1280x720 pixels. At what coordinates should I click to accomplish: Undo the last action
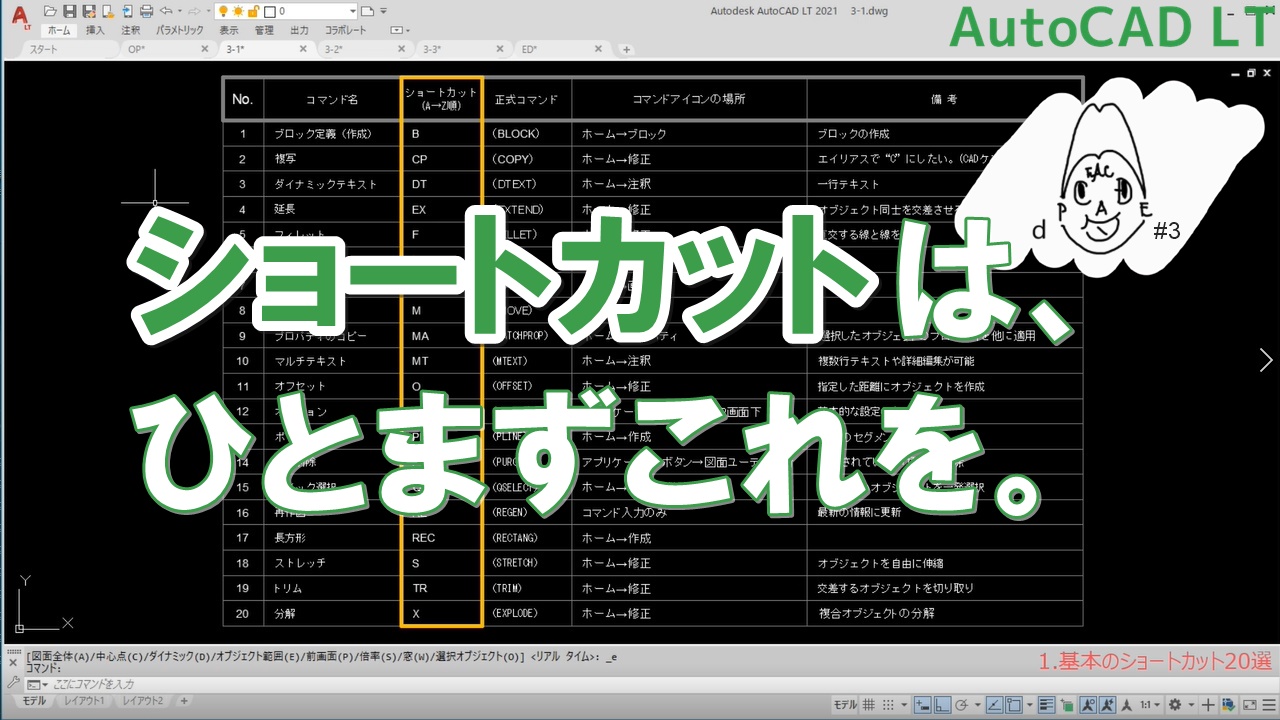pos(166,10)
